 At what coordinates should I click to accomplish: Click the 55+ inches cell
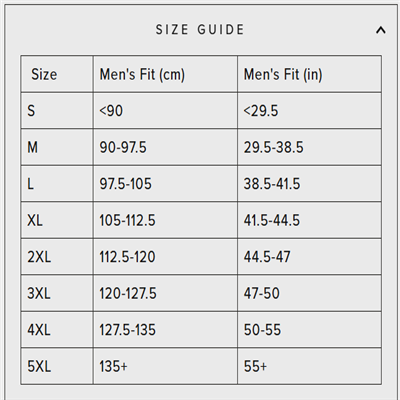[x=255, y=366]
